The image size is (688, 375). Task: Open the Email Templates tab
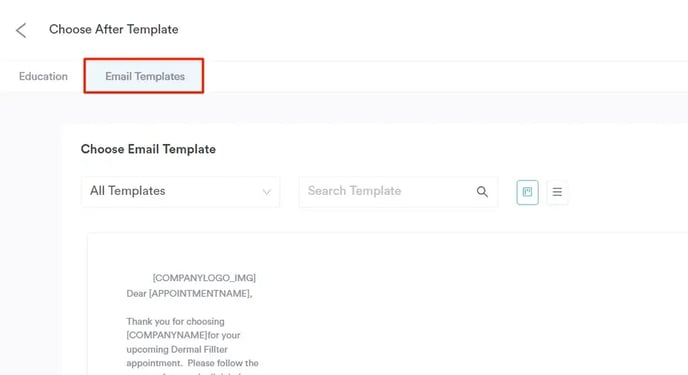click(144, 76)
